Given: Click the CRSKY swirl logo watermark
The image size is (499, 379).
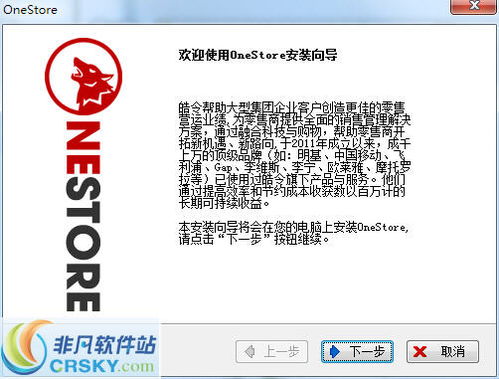Looking at the screenshot, I should (x=25, y=348).
